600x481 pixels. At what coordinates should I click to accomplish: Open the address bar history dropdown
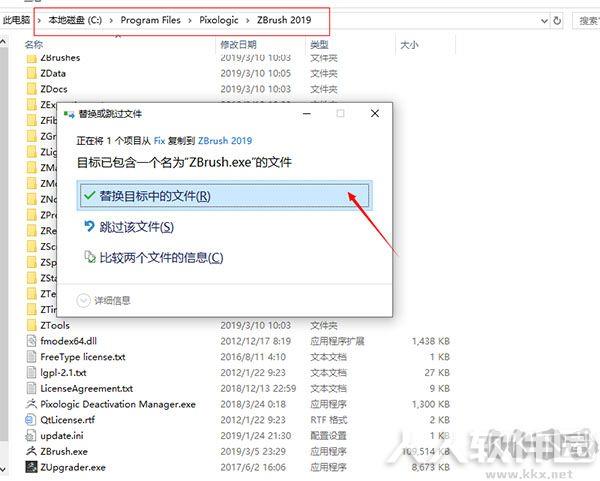click(544, 21)
